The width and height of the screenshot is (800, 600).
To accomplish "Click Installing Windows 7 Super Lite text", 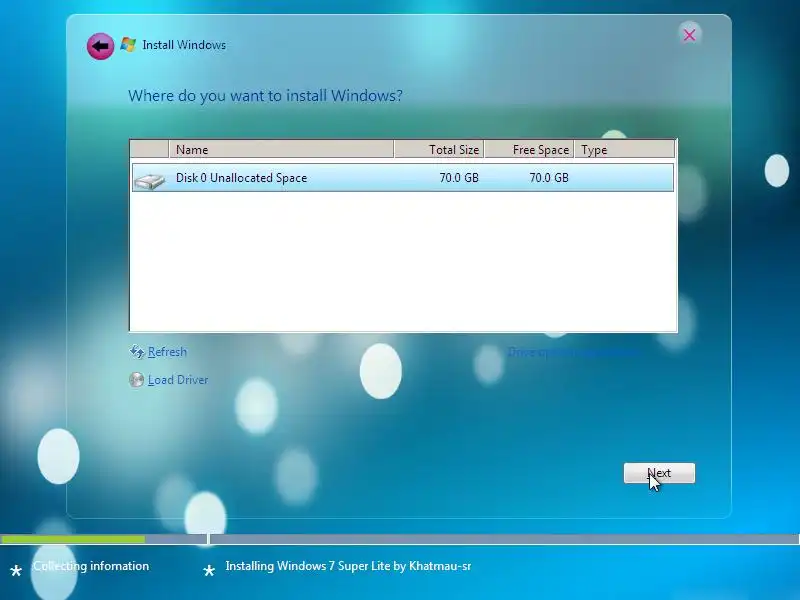I will pos(348,566).
